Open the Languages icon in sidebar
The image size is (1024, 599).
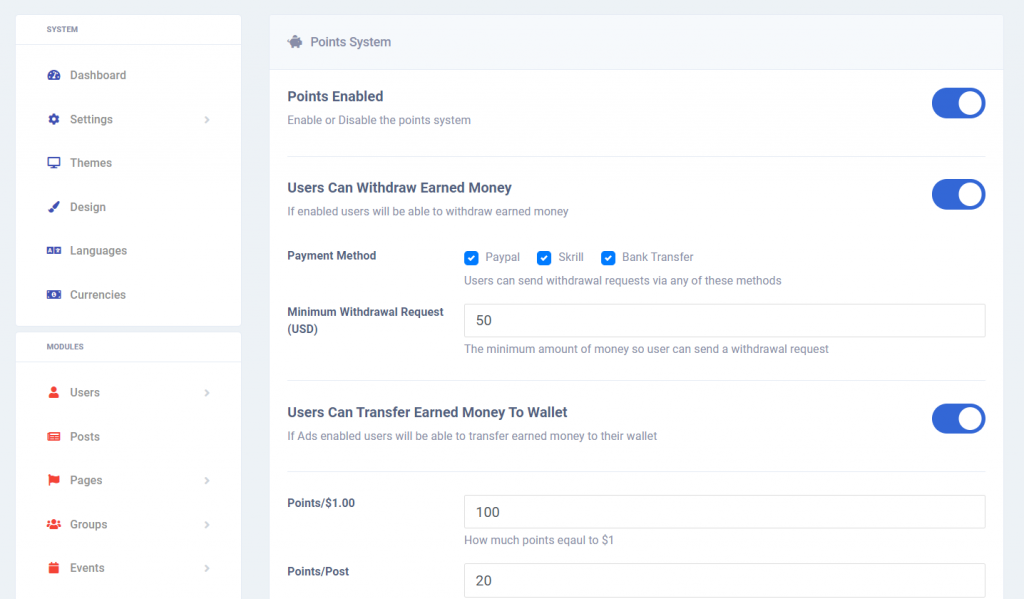pyautogui.click(x=54, y=250)
